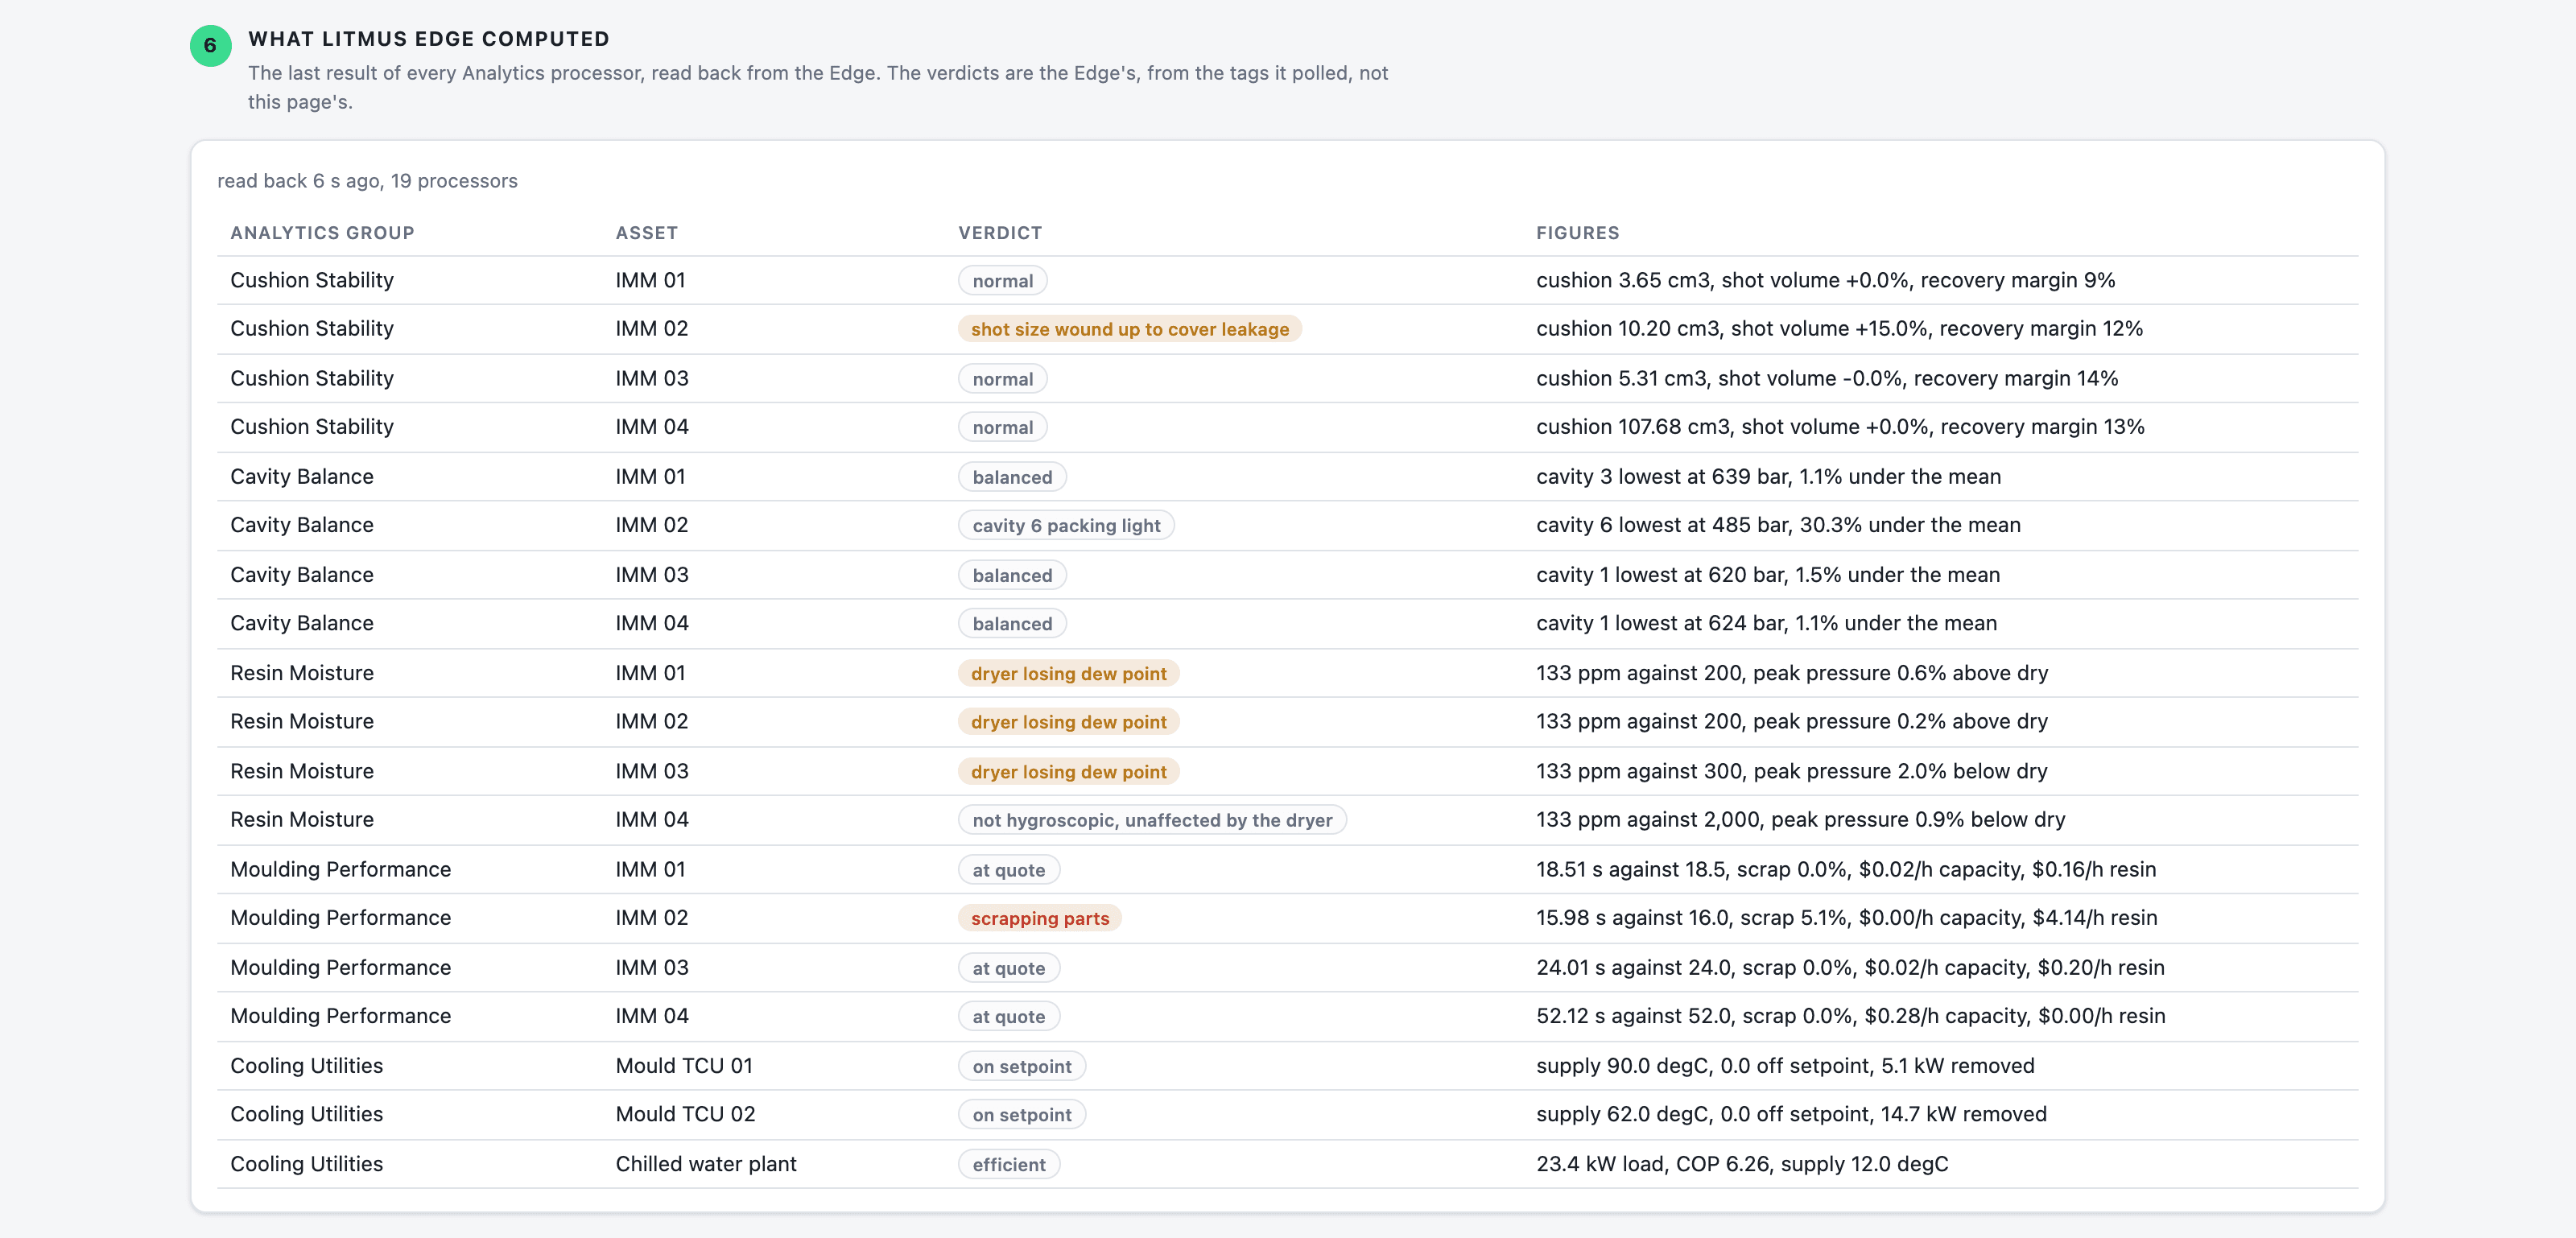The image size is (2576, 1238).
Task: Click 'Resin Moisture' in the IMM 02 row
Action: pos(302,721)
